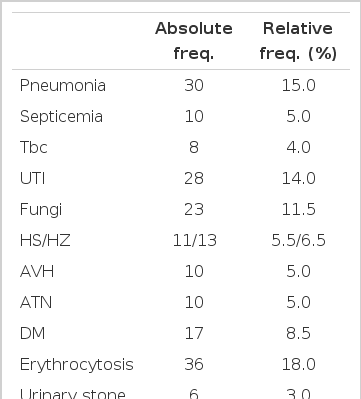361x399 pixels.
Task: Select the 5.5/6.5 relative frequency cell
Action: tap(298, 240)
